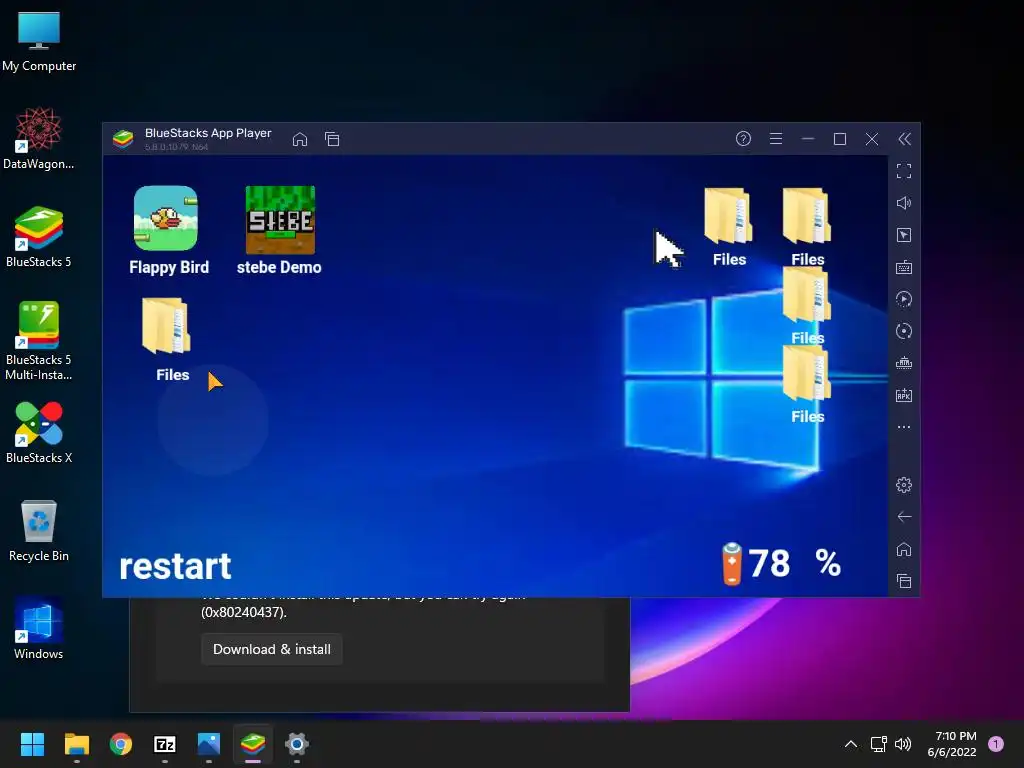Collapse BlueStacks side toolbar with double chevron
Screen dimensions: 1024x768
(904, 138)
